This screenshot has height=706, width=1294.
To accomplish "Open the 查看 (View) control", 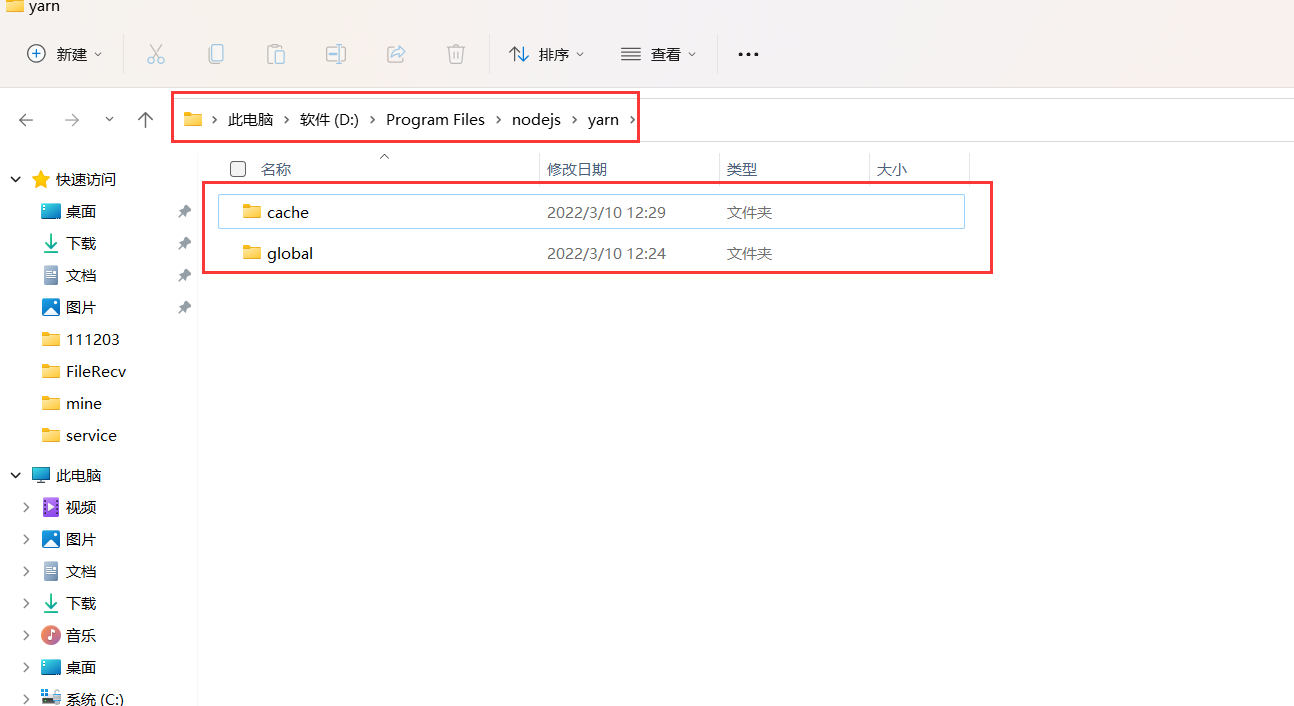I will coord(658,54).
